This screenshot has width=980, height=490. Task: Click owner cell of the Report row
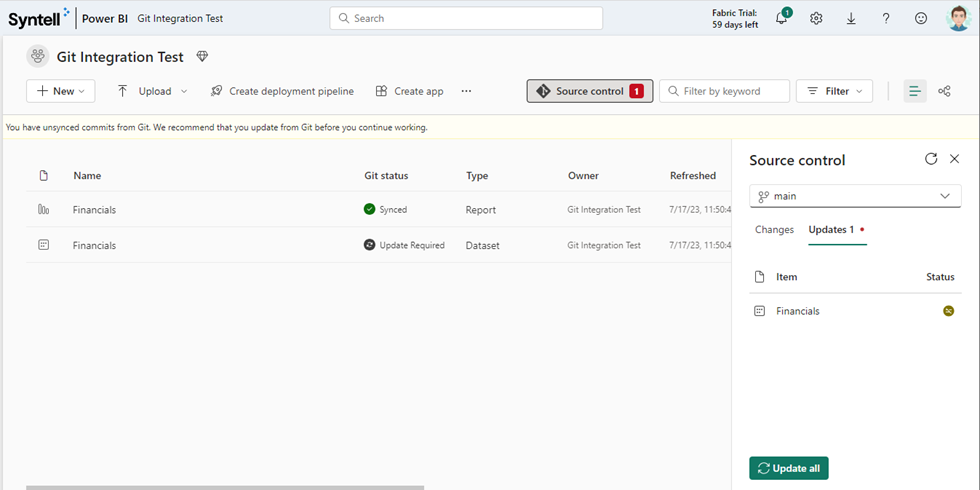[604, 210]
